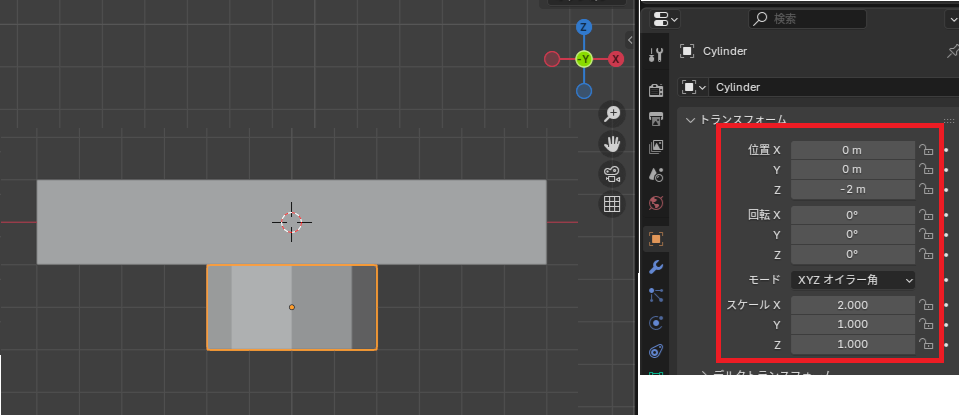Toggle lock on Rotation Z
Screen dimensions: 959x415
927,254
